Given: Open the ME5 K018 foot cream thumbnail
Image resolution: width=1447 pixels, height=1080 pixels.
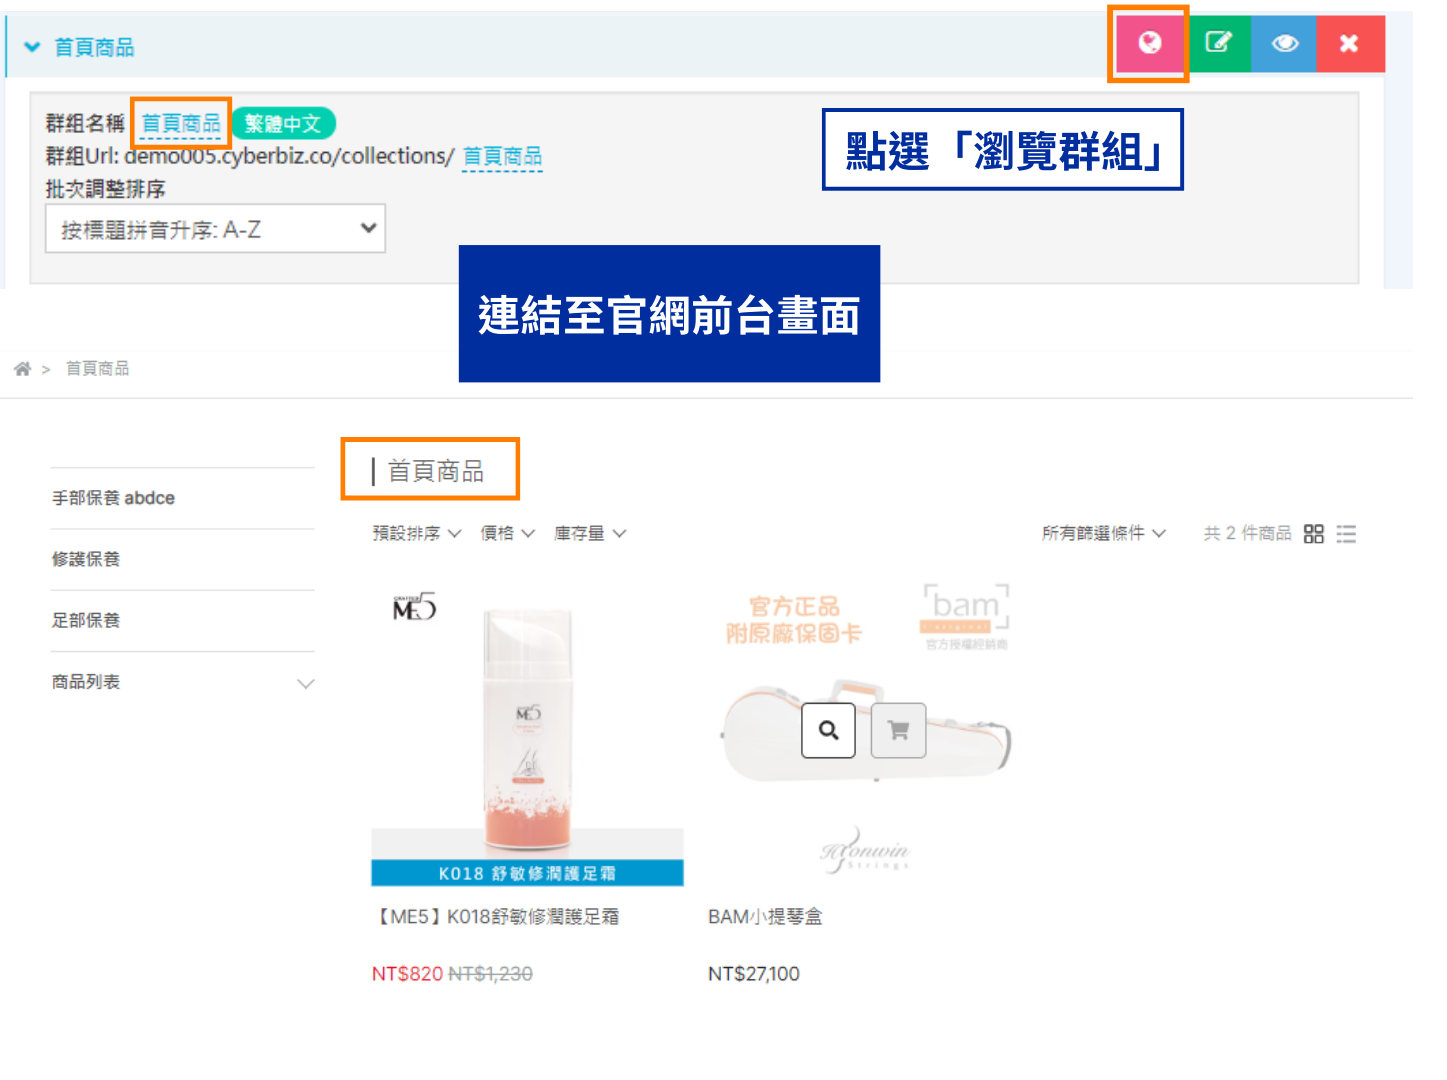Looking at the screenshot, I should (x=527, y=735).
